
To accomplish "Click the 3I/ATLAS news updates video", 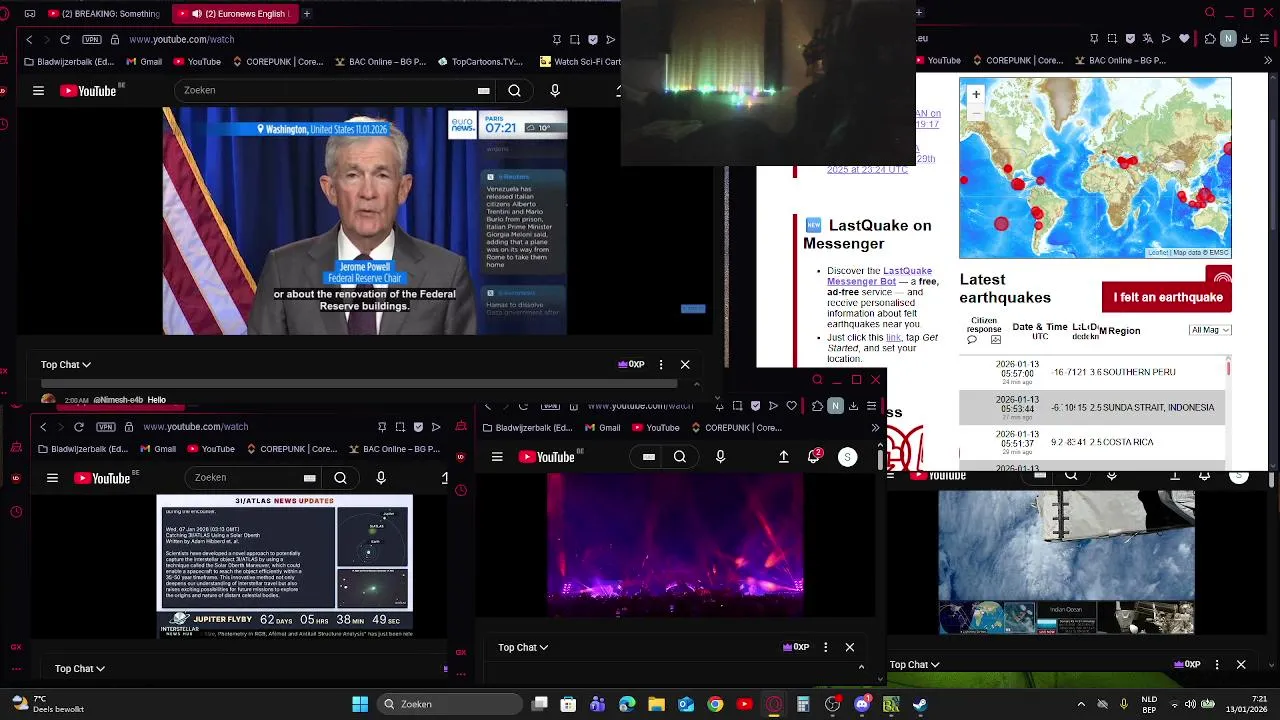I will [x=285, y=566].
